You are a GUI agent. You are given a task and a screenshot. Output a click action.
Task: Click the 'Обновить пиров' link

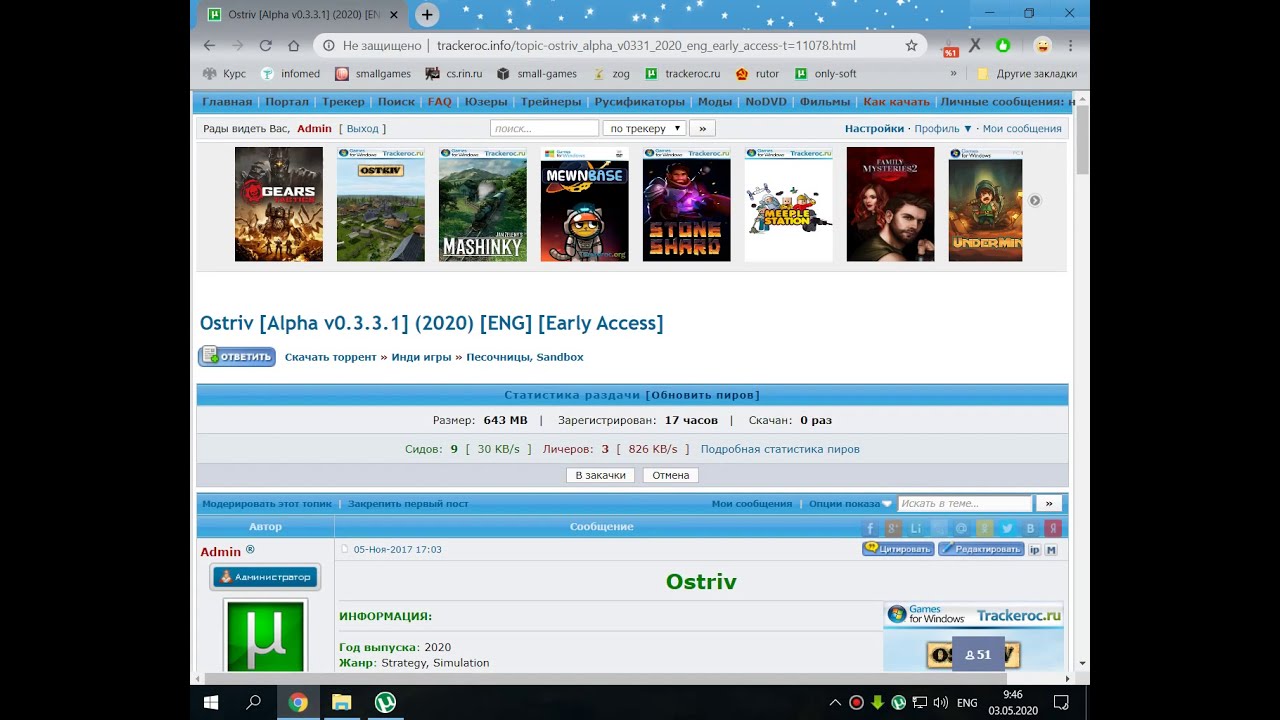(705, 395)
